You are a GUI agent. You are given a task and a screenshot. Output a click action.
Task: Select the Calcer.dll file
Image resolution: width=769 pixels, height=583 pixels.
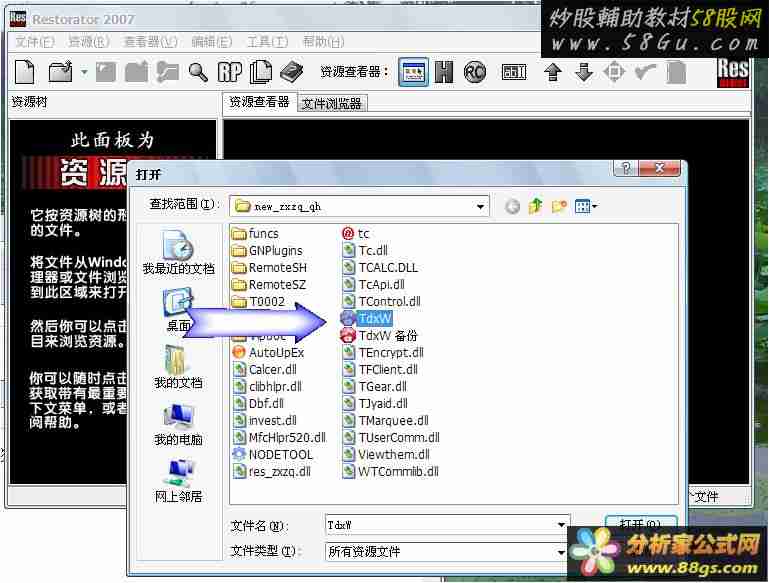(265, 370)
